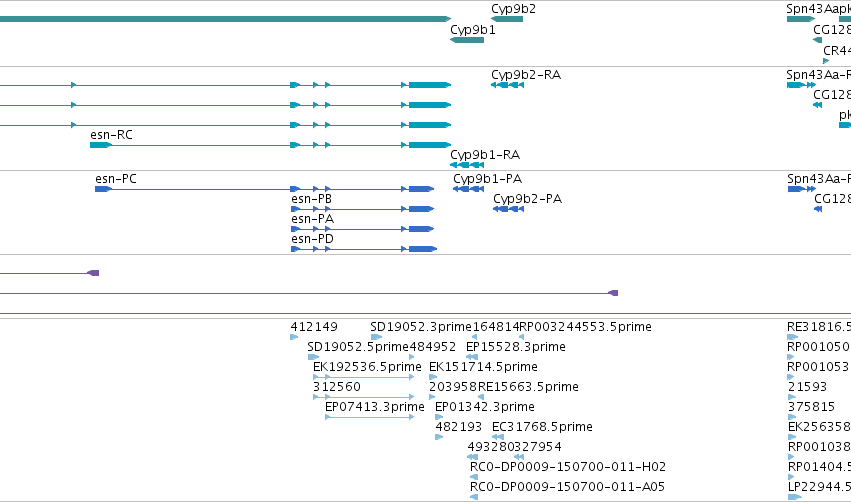Click the LP22944.5 EST label
This screenshot has height=502, width=851.
[819, 488]
